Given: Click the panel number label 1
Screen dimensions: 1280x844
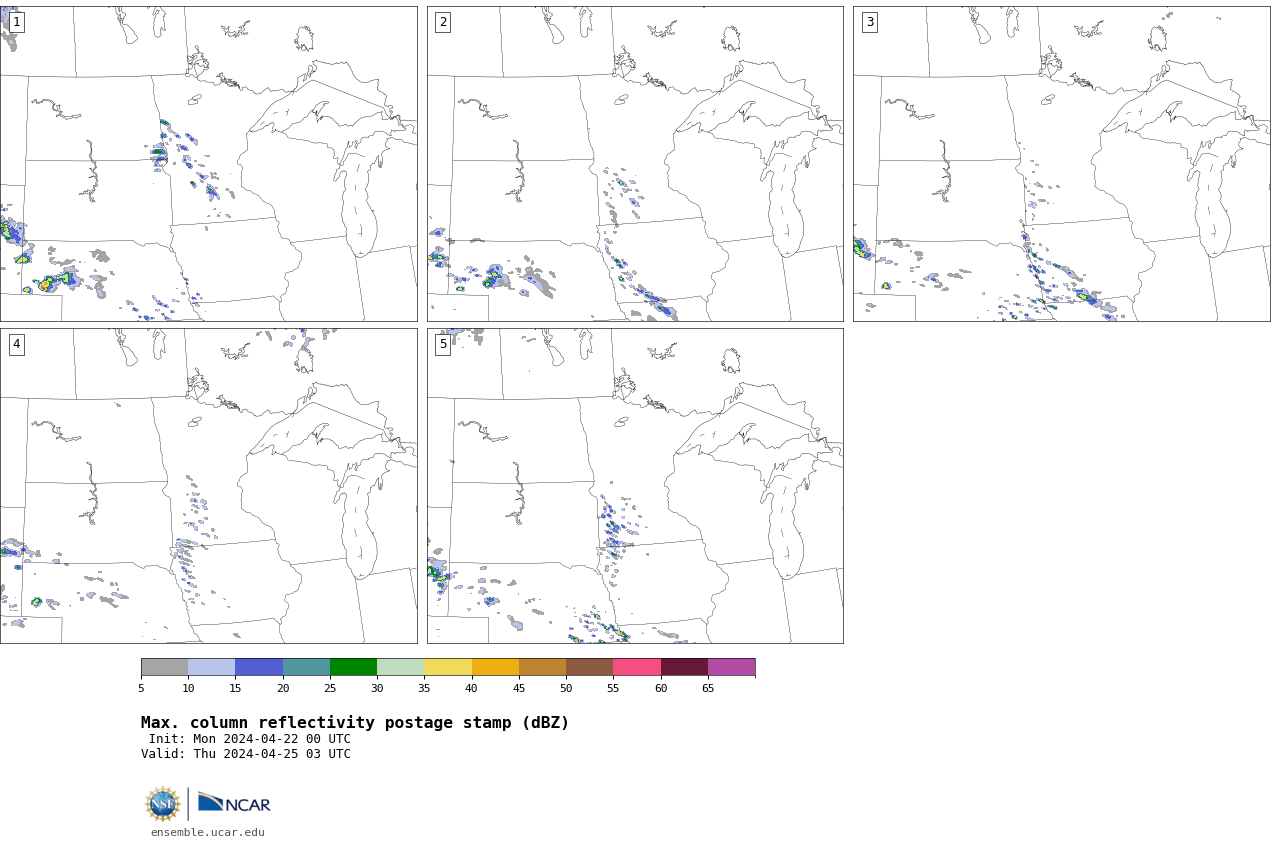Looking at the screenshot, I should tap(16, 22).
